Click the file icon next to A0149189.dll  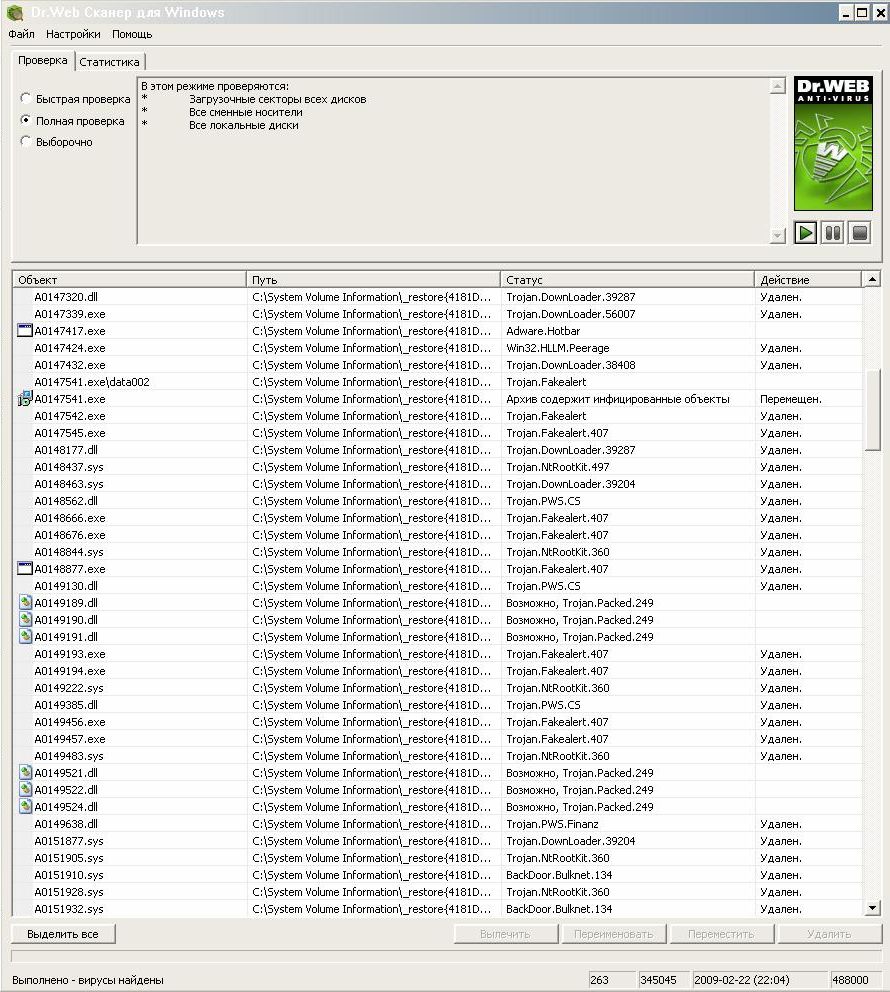tap(26, 603)
